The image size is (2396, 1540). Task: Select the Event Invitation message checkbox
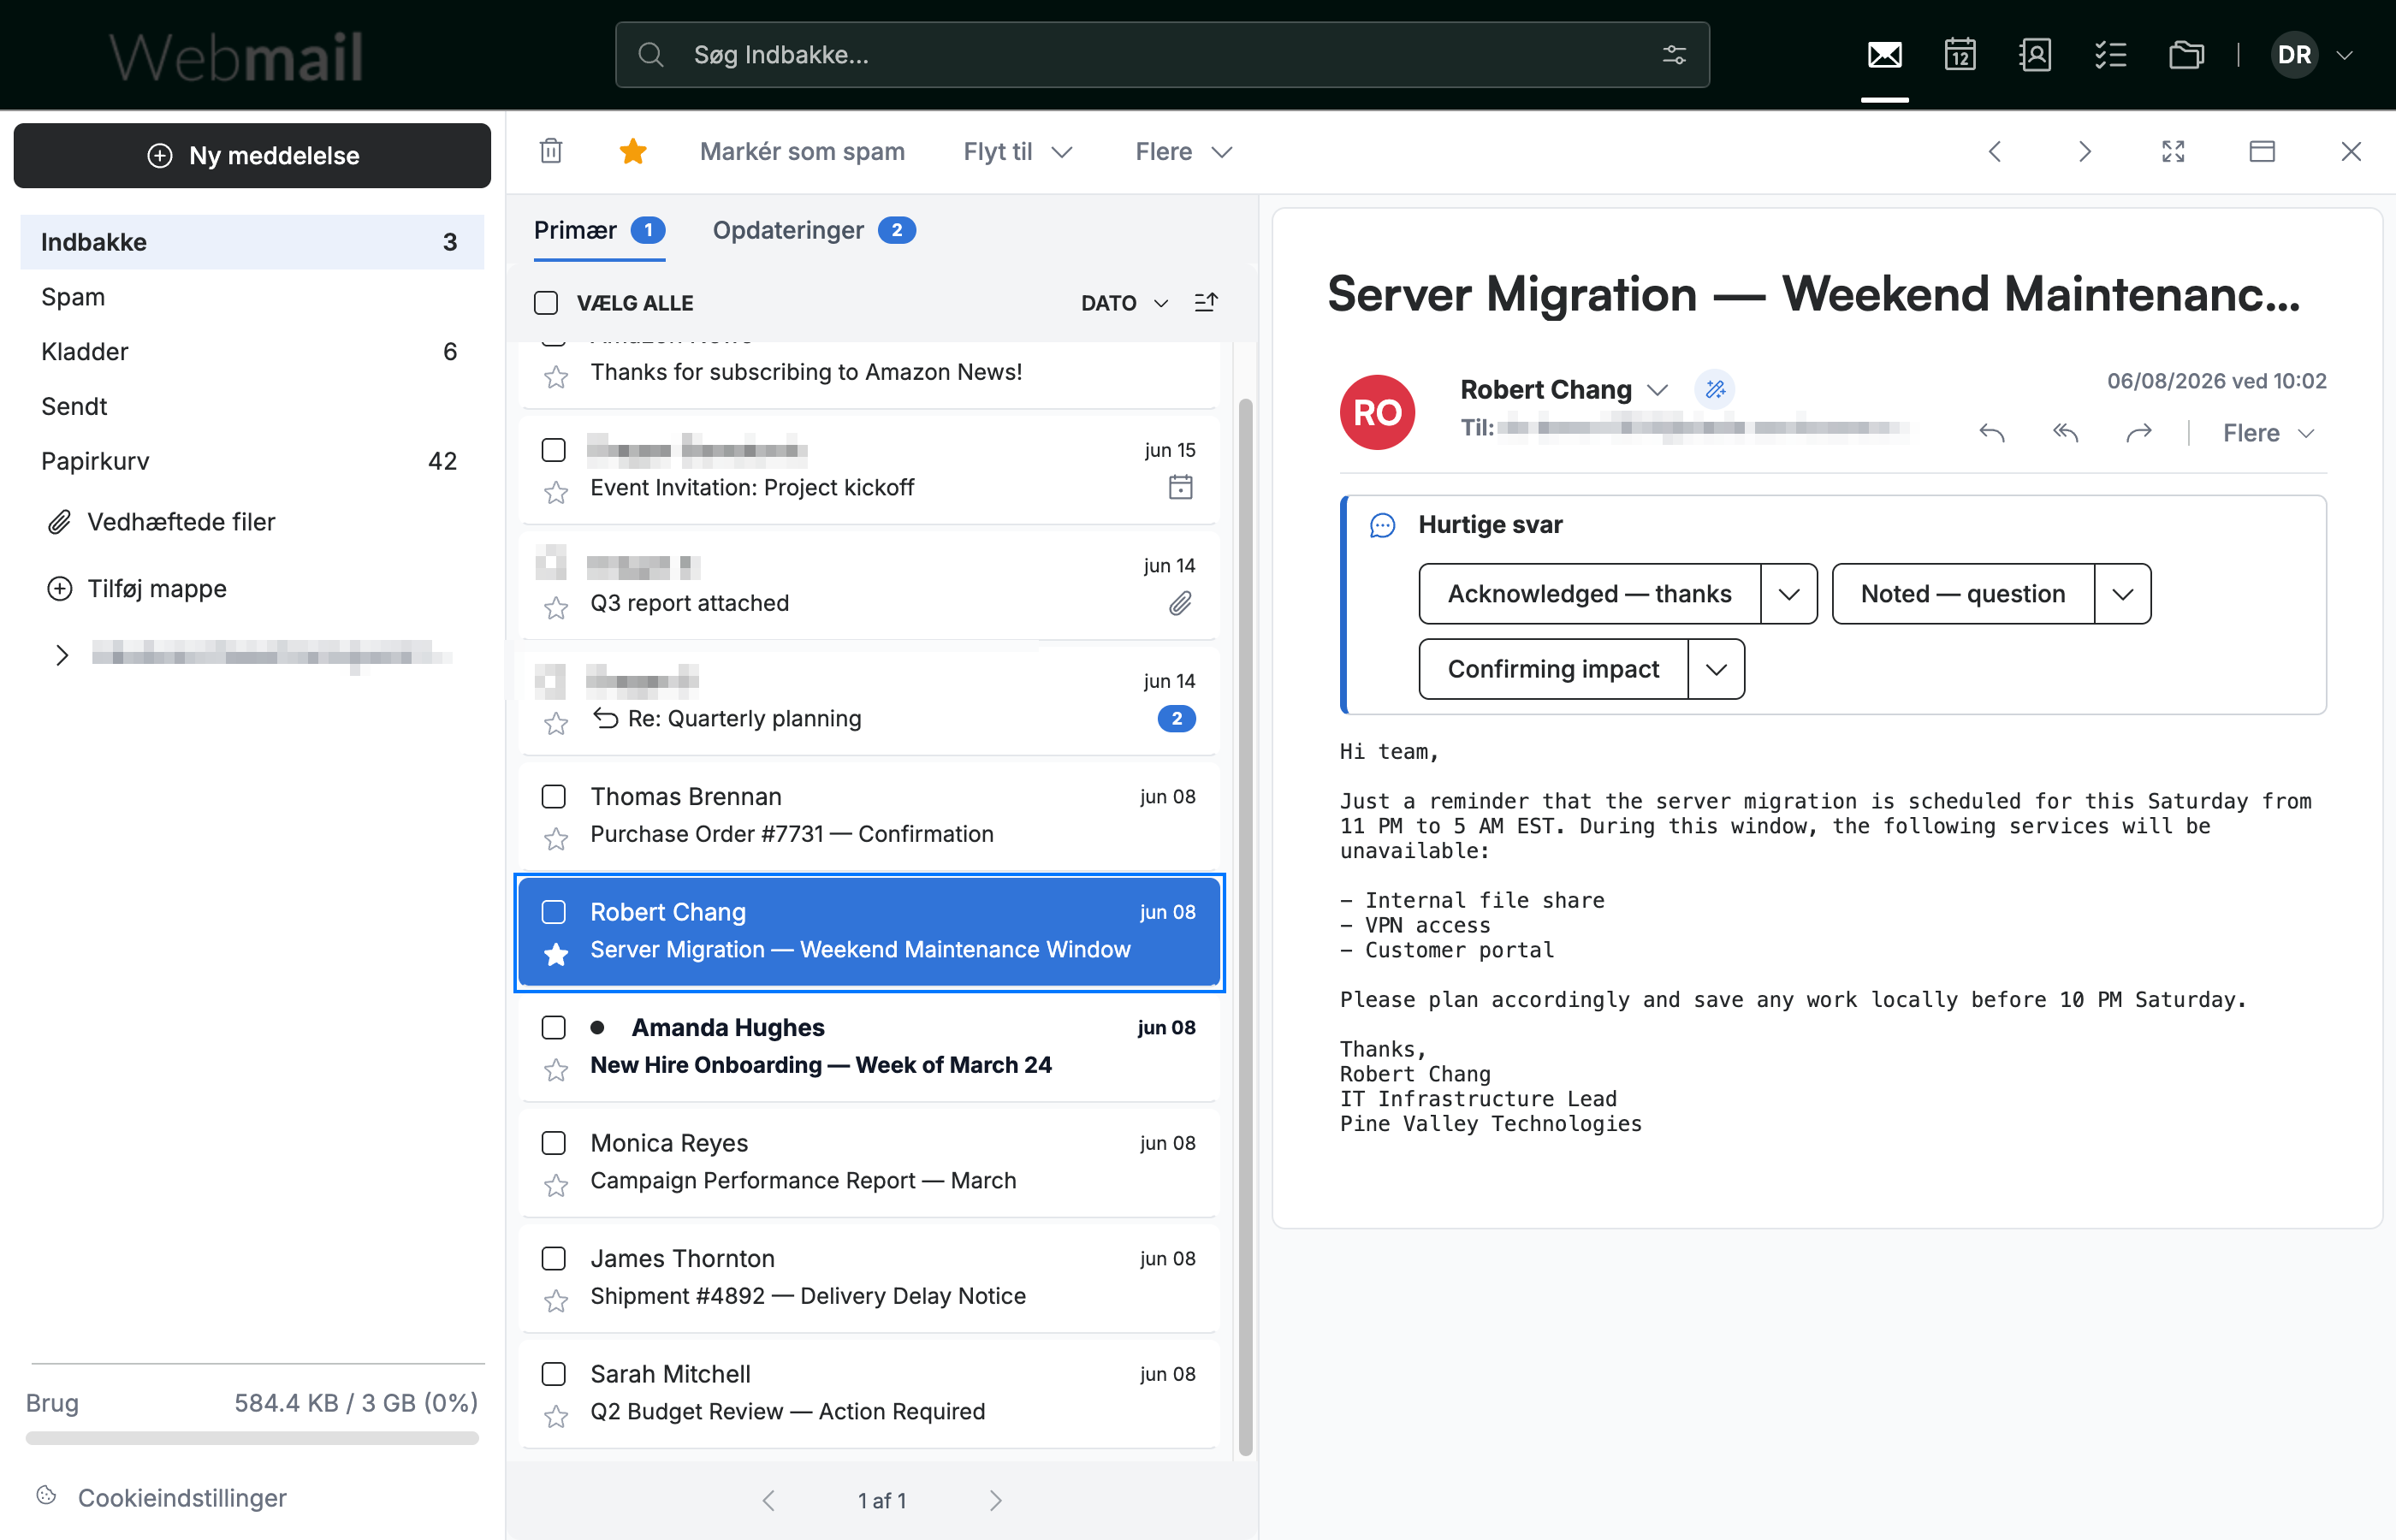click(x=553, y=450)
